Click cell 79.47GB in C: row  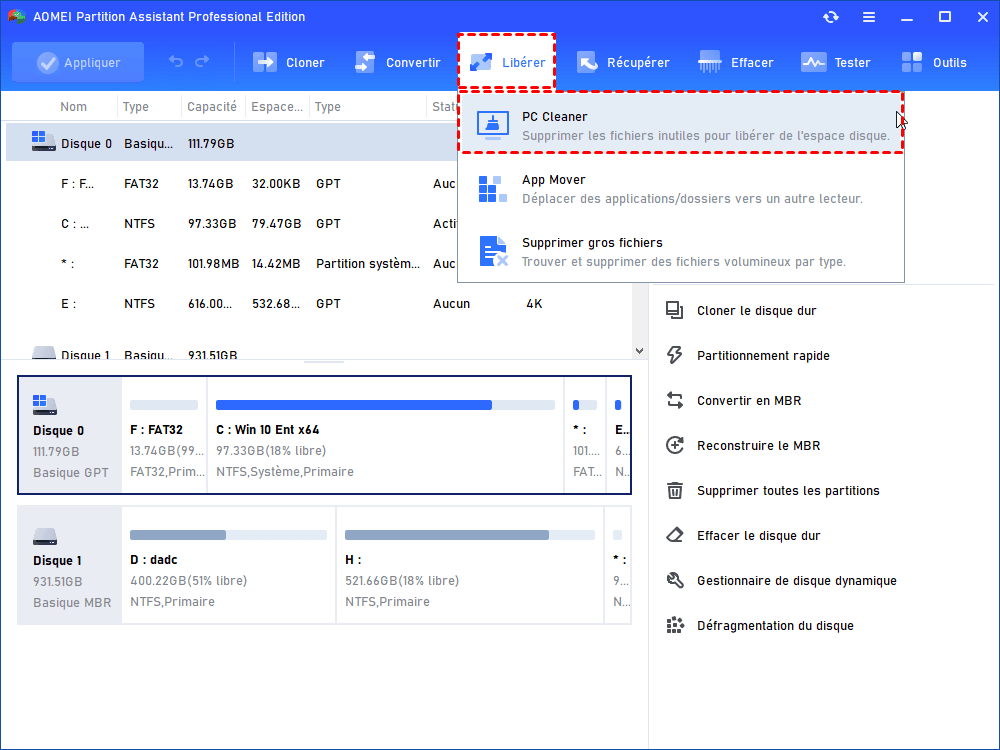click(x=276, y=224)
